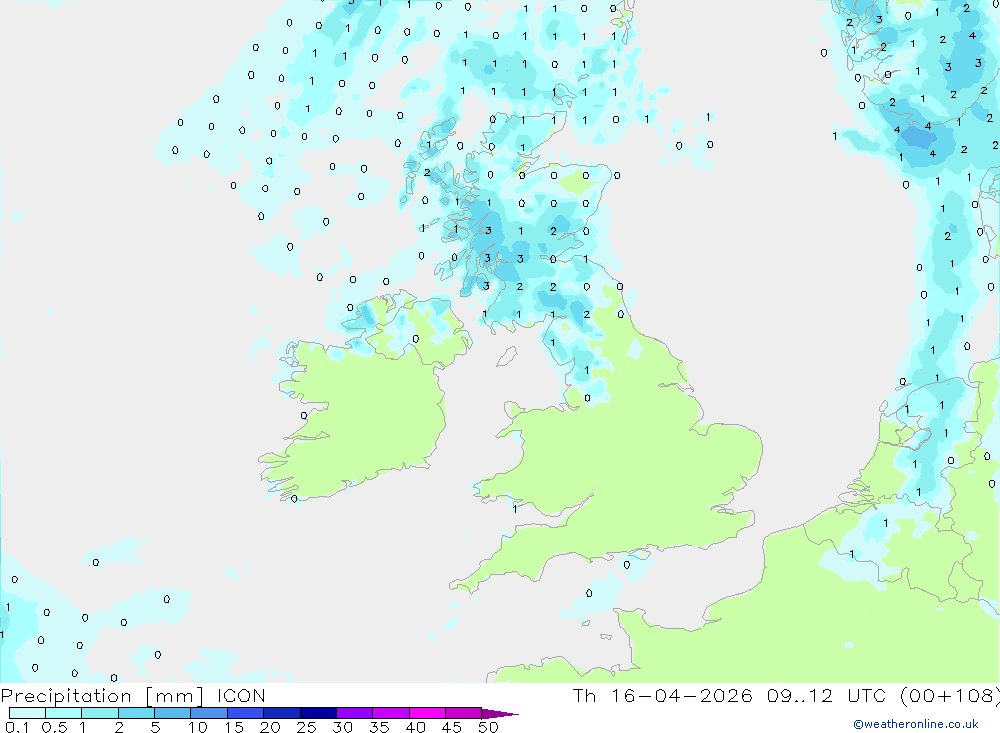This screenshot has height=733, width=1000.
Task: Click the date "16-04-2026" text
Action: (681, 696)
